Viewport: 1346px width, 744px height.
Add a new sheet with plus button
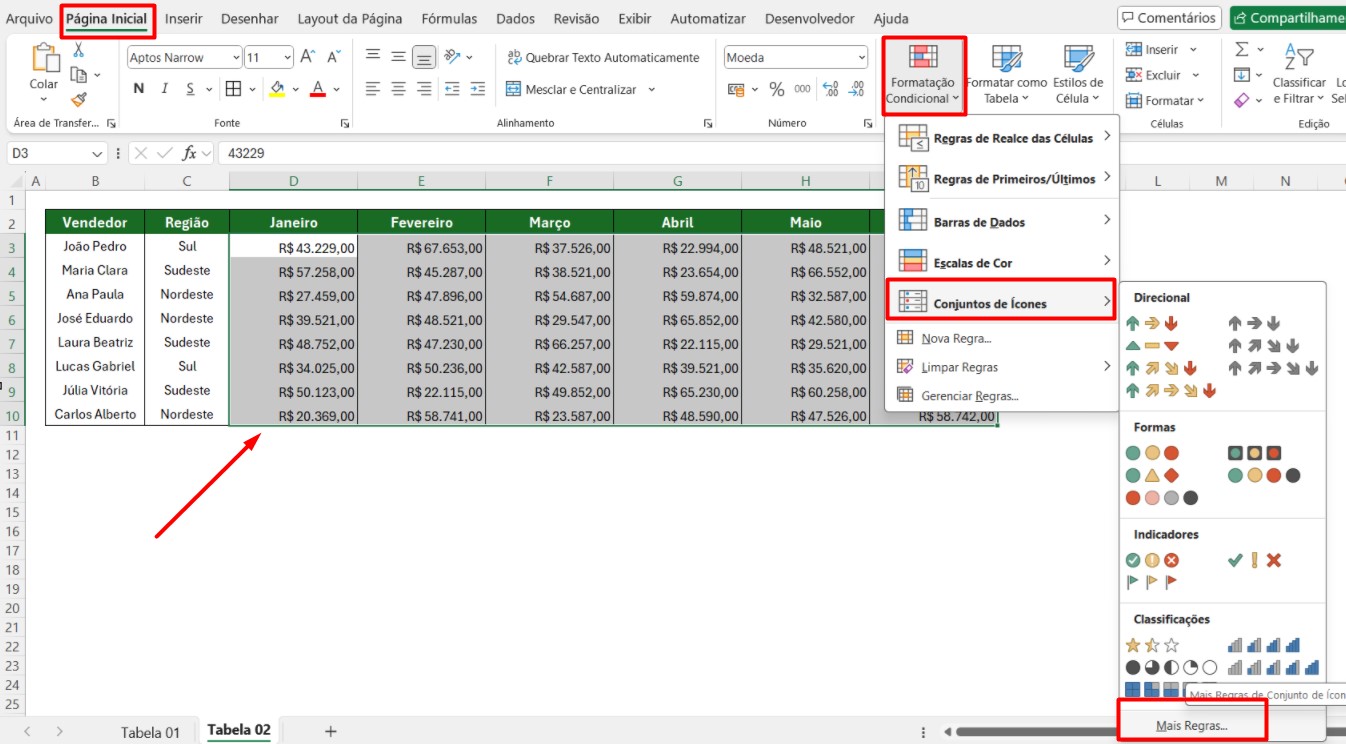(x=331, y=732)
